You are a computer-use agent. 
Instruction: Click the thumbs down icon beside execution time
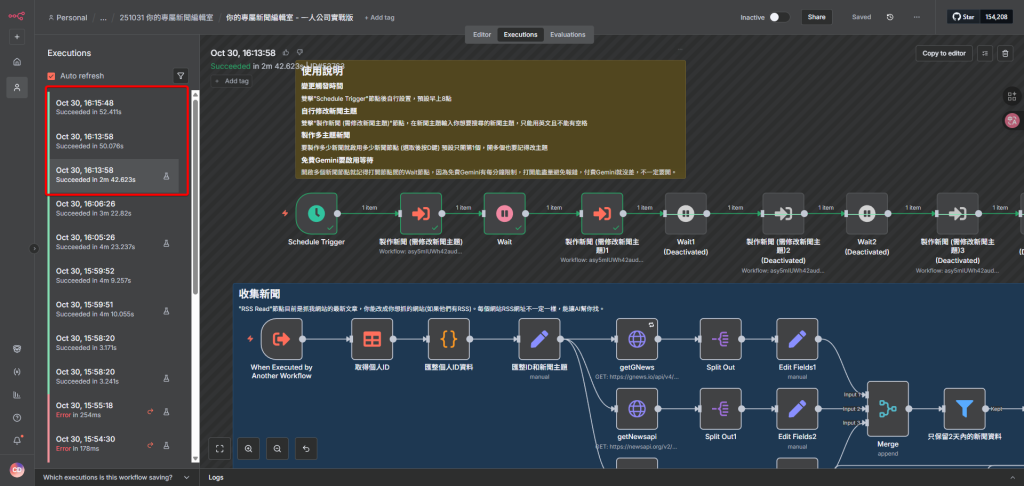click(x=300, y=52)
